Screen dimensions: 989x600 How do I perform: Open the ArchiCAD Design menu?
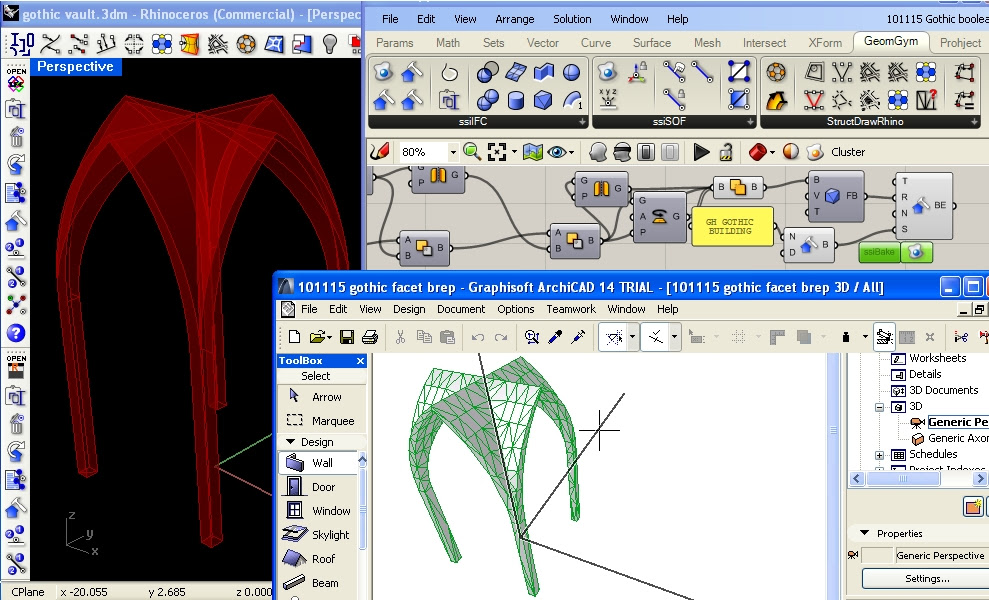tap(409, 309)
